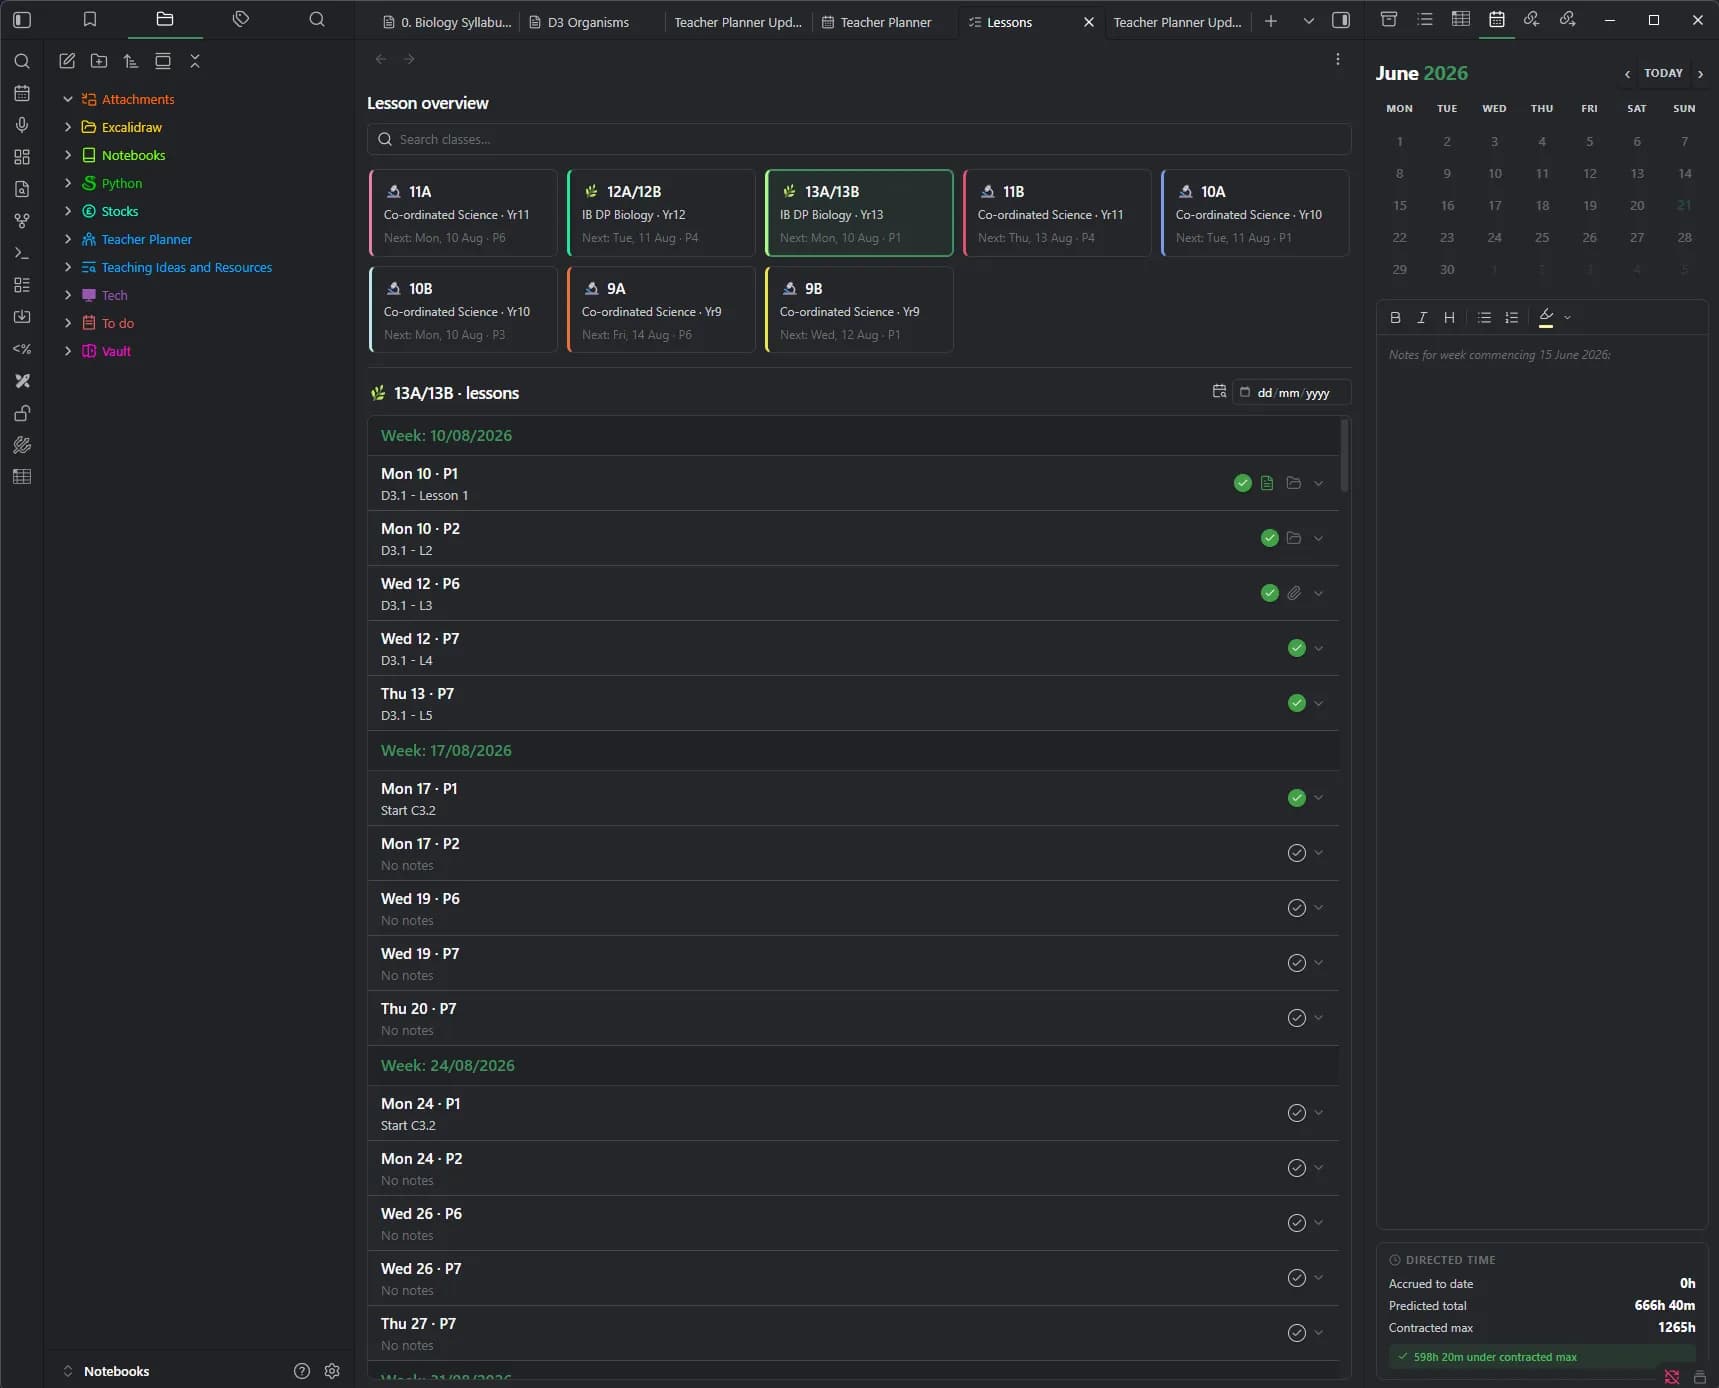1719x1388 pixels.
Task: Switch to Teacher Planner tab
Action: click(876, 22)
